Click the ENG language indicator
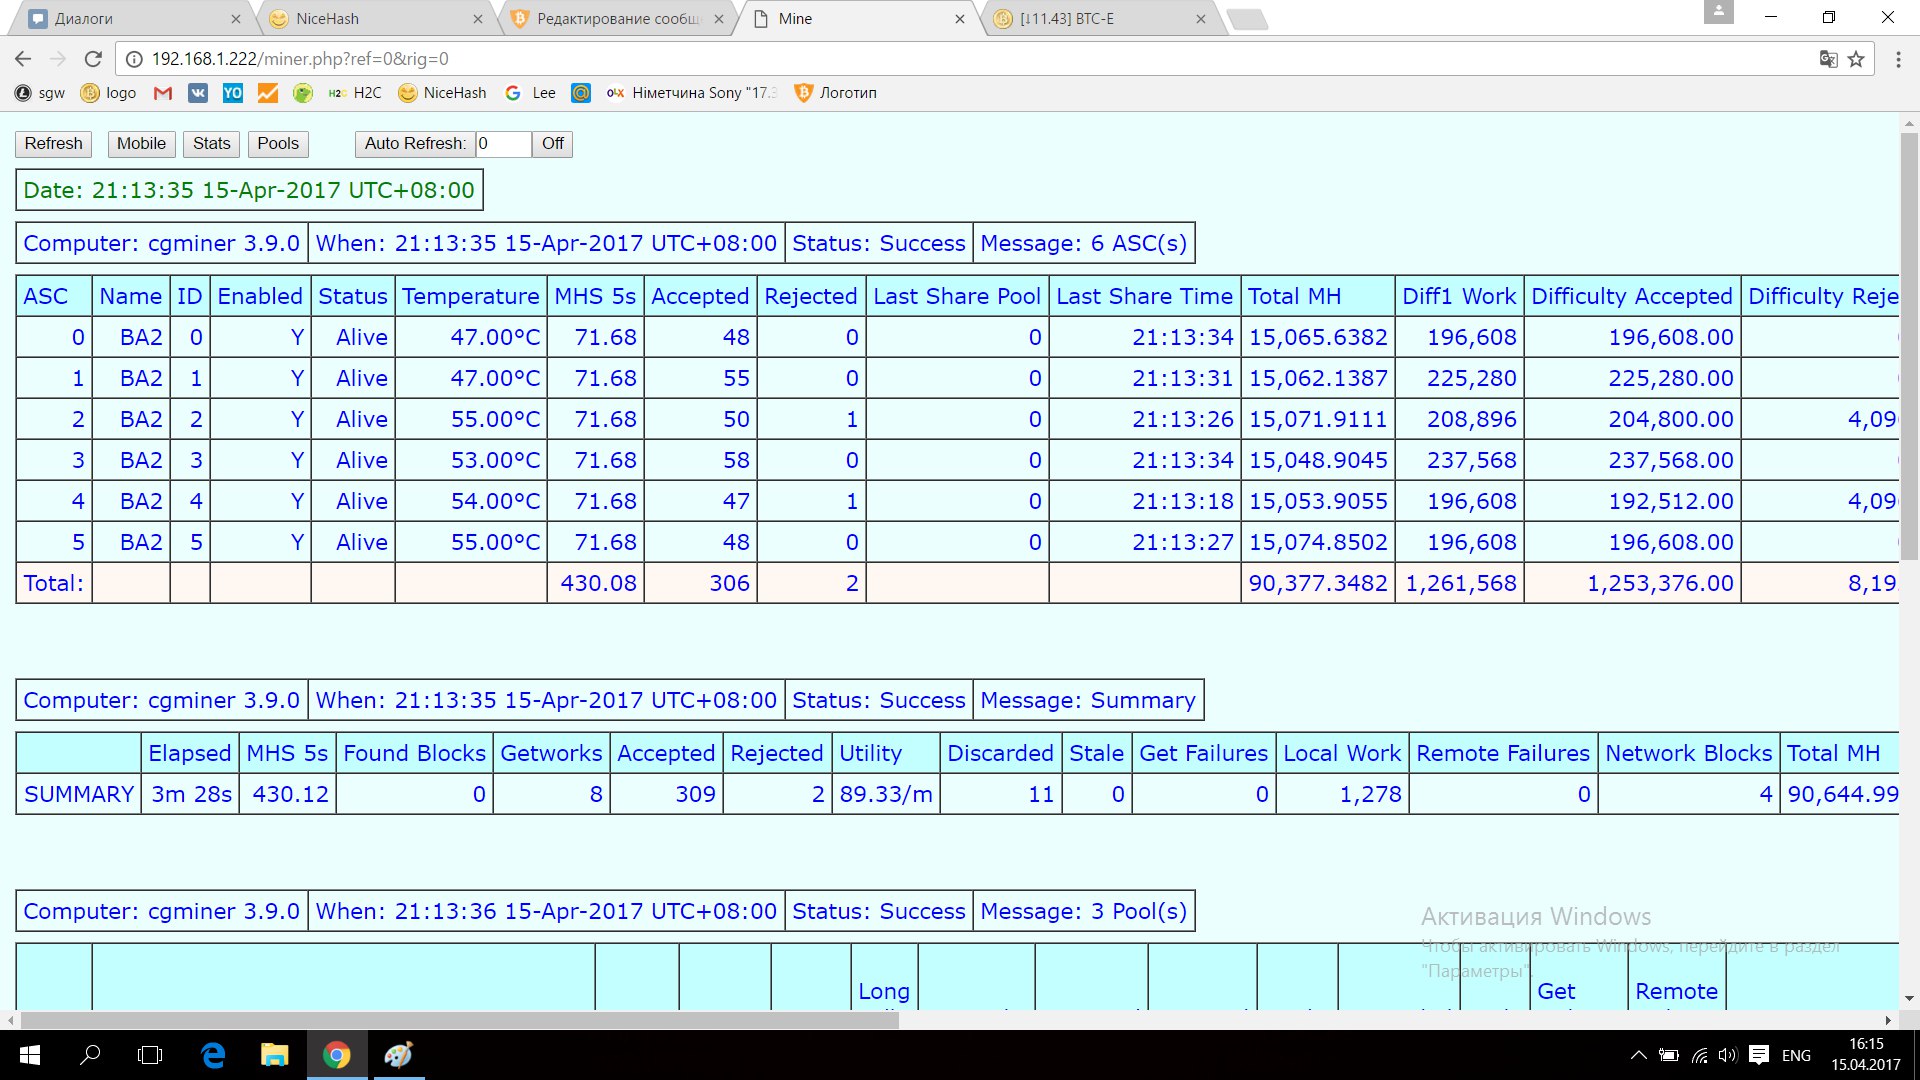Screen dimensions: 1920x1080 point(1796,1055)
